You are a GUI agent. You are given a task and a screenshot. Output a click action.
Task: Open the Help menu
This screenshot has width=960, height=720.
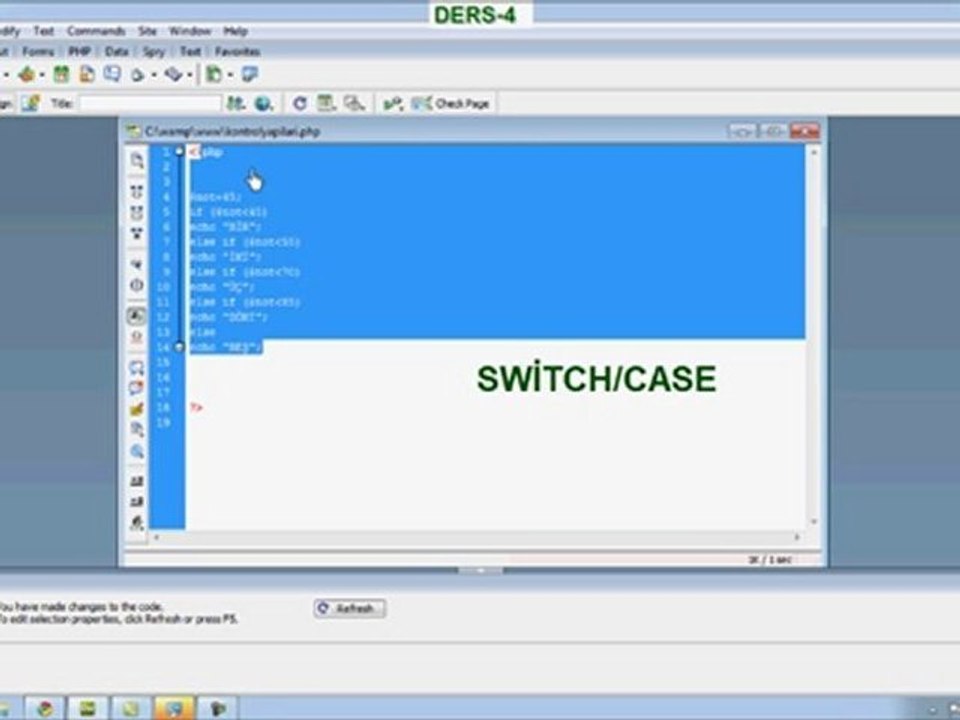tap(235, 31)
